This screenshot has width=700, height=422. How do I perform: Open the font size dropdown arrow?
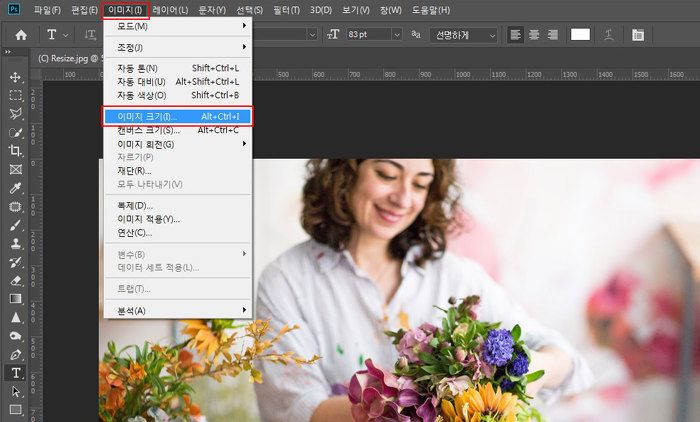(x=396, y=34)
